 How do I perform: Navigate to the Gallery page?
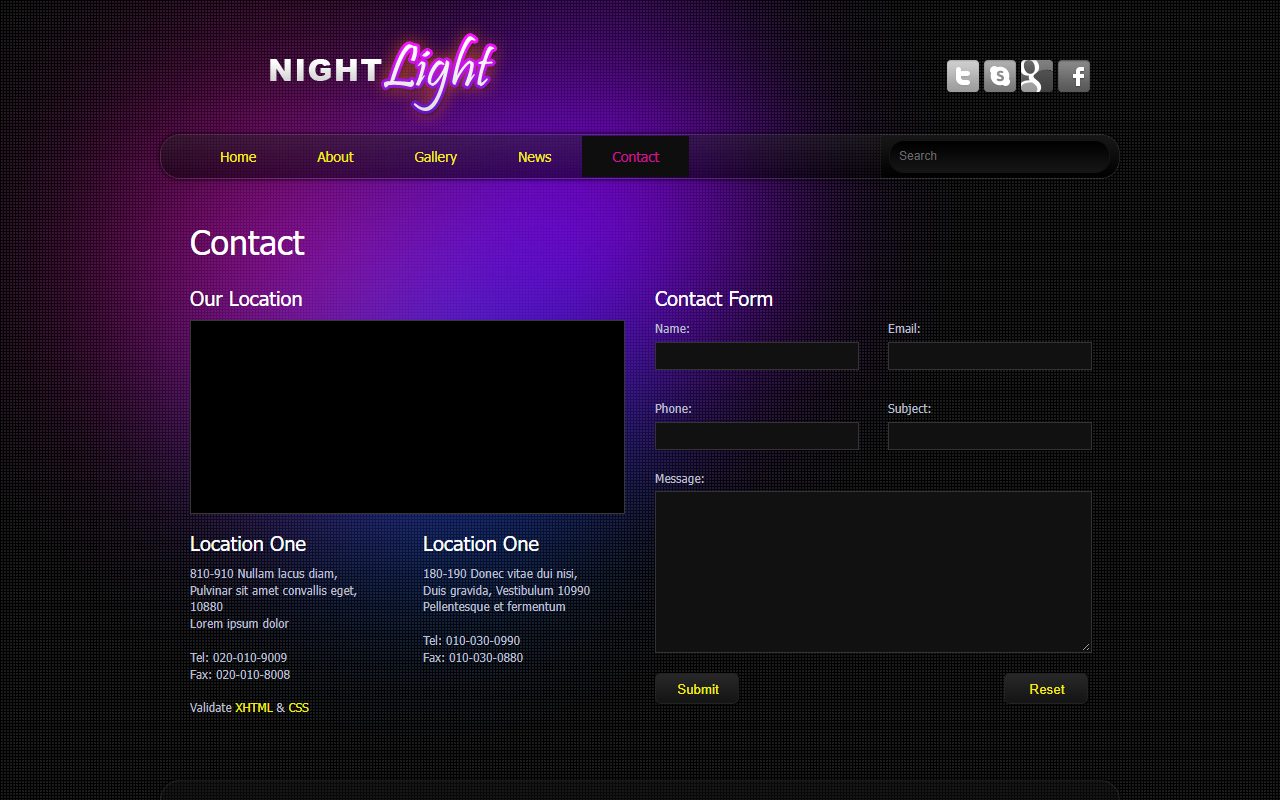tap(436, 157)
